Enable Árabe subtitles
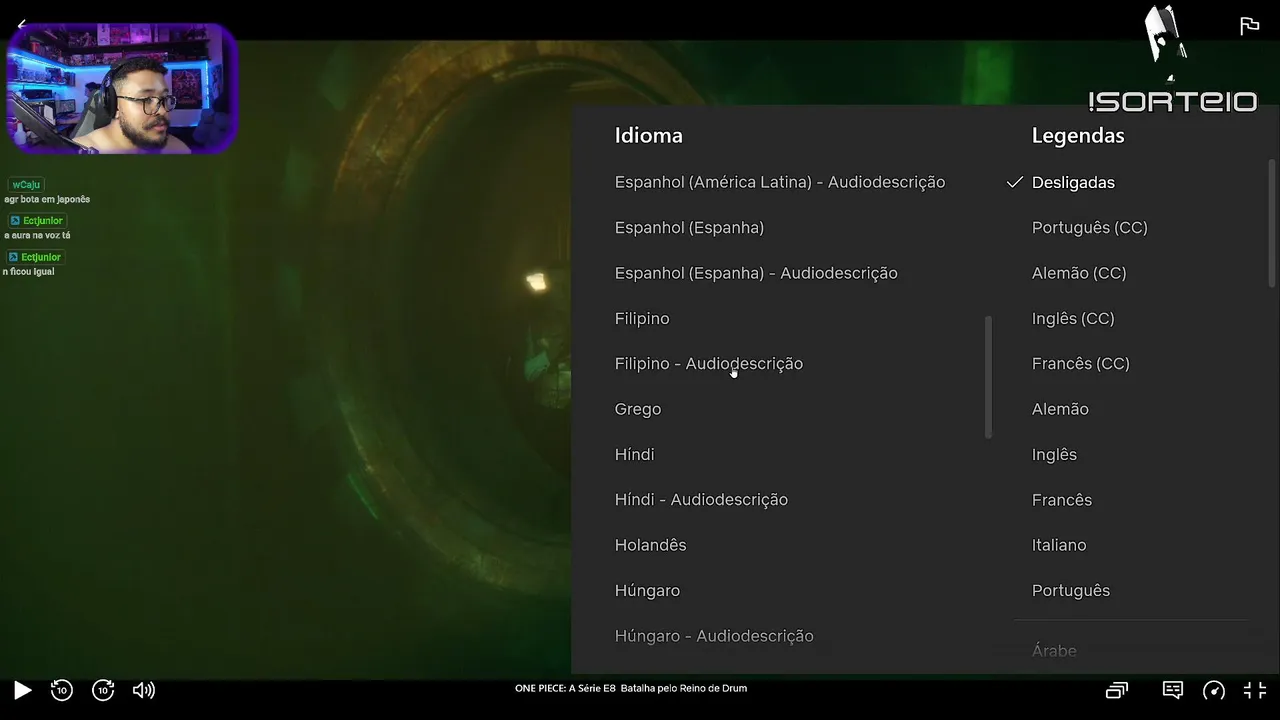Viewport: 1280px width, 720px height. point(1054,651)
